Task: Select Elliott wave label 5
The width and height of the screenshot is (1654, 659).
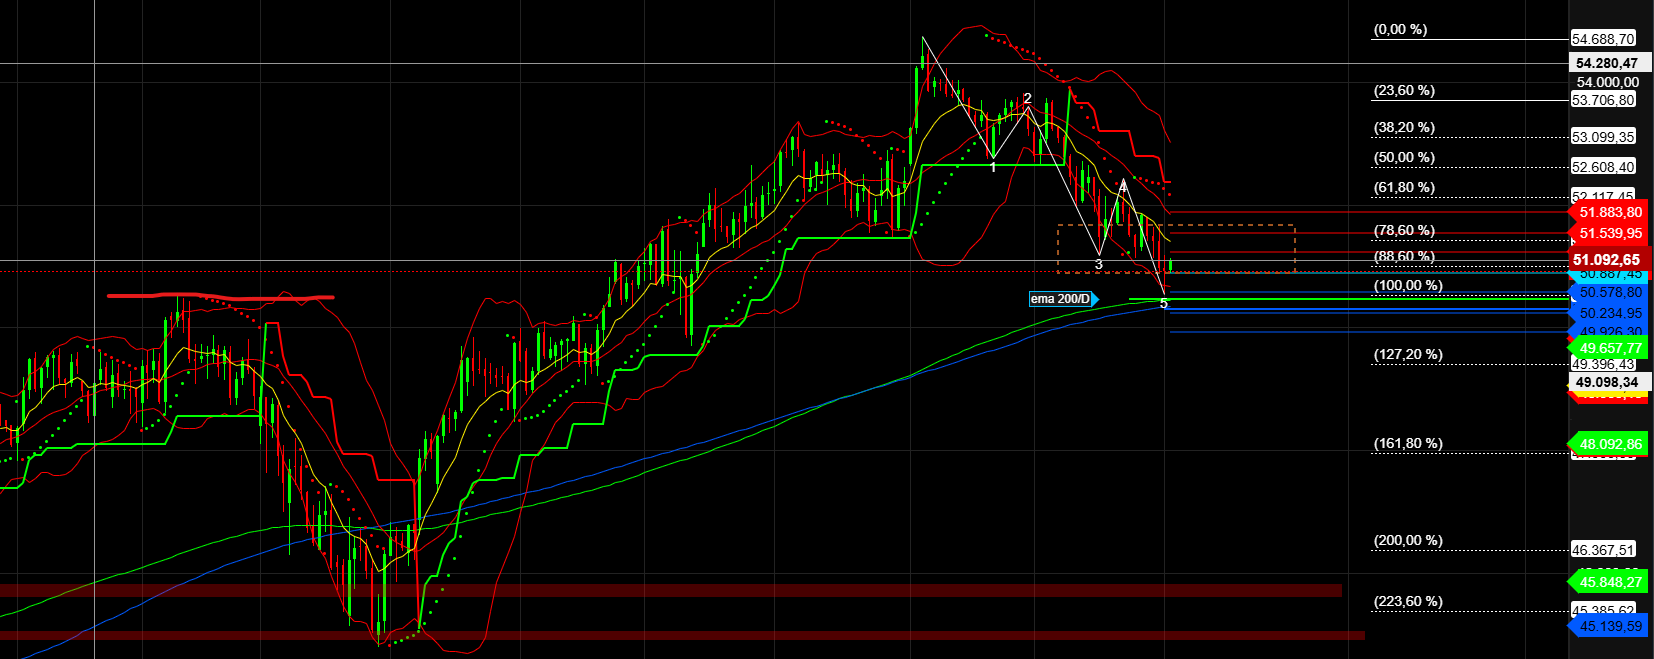Action: coord(1164,304)
